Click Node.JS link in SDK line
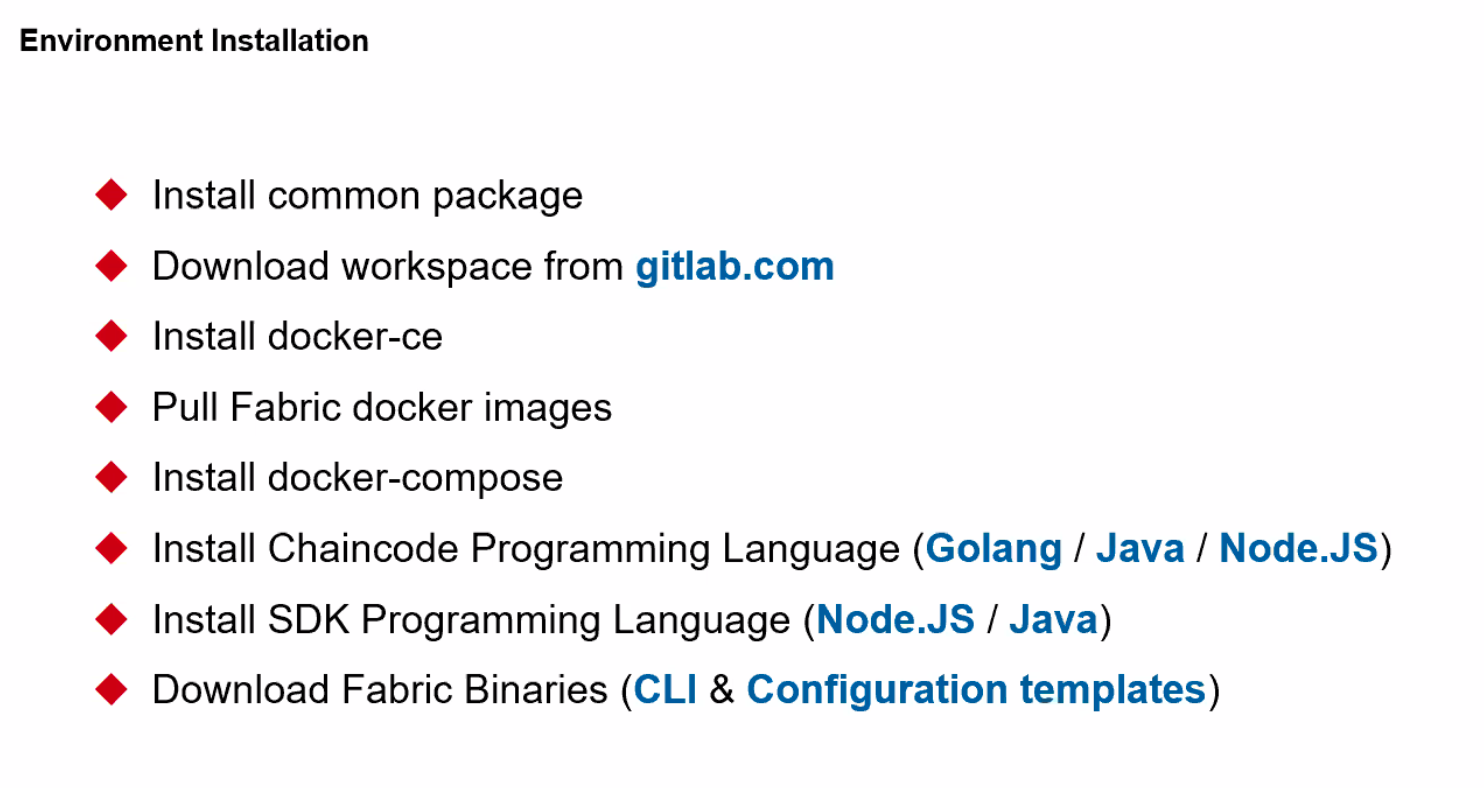 click(895, 620)
